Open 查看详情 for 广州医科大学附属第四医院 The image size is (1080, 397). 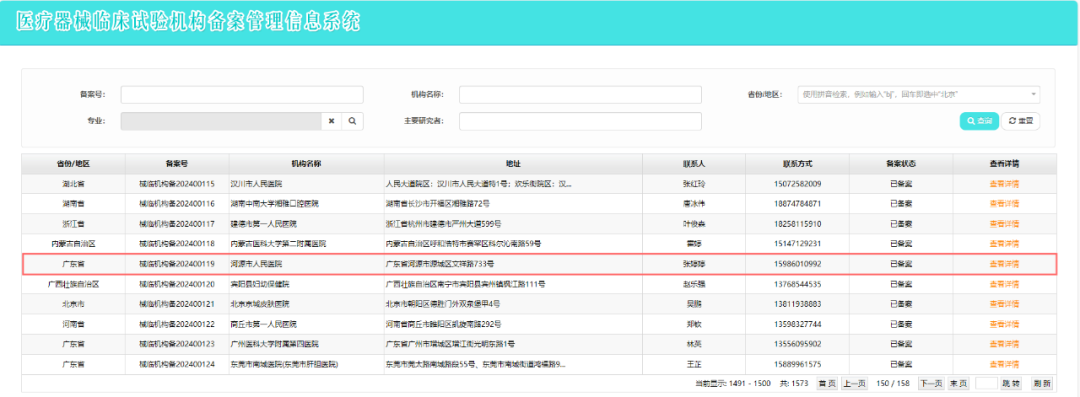[x=1004, y=344]
